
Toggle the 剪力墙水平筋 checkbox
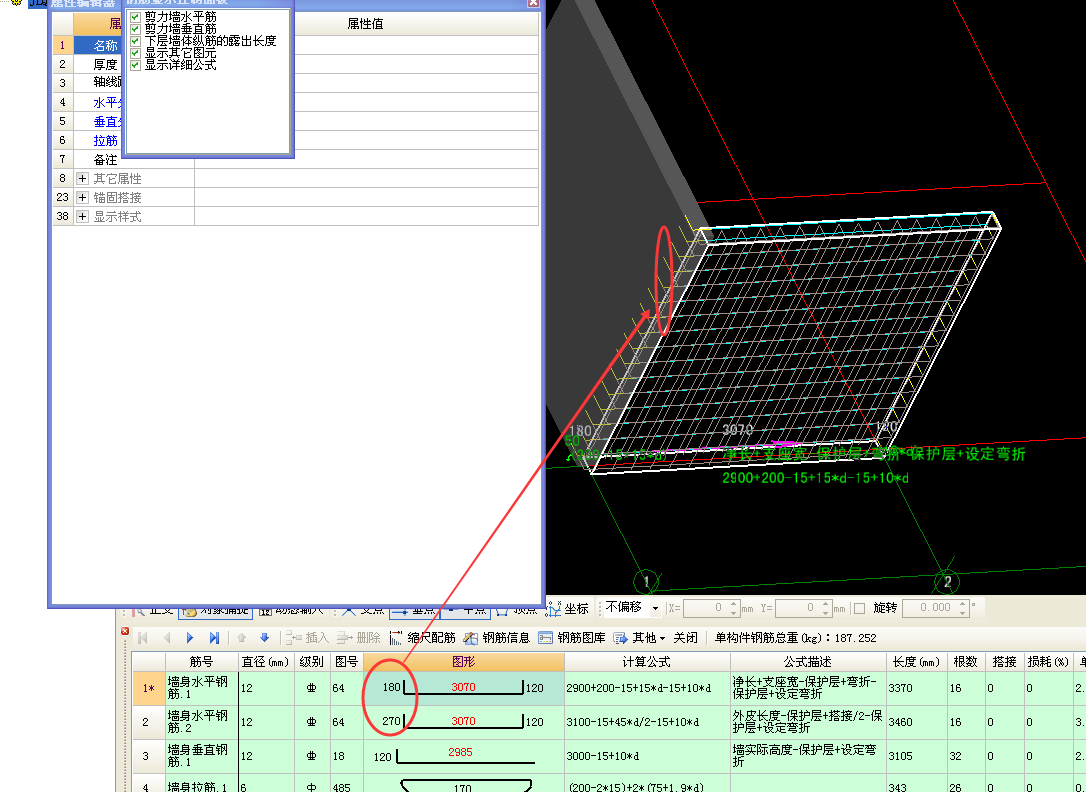click(136, 17)
